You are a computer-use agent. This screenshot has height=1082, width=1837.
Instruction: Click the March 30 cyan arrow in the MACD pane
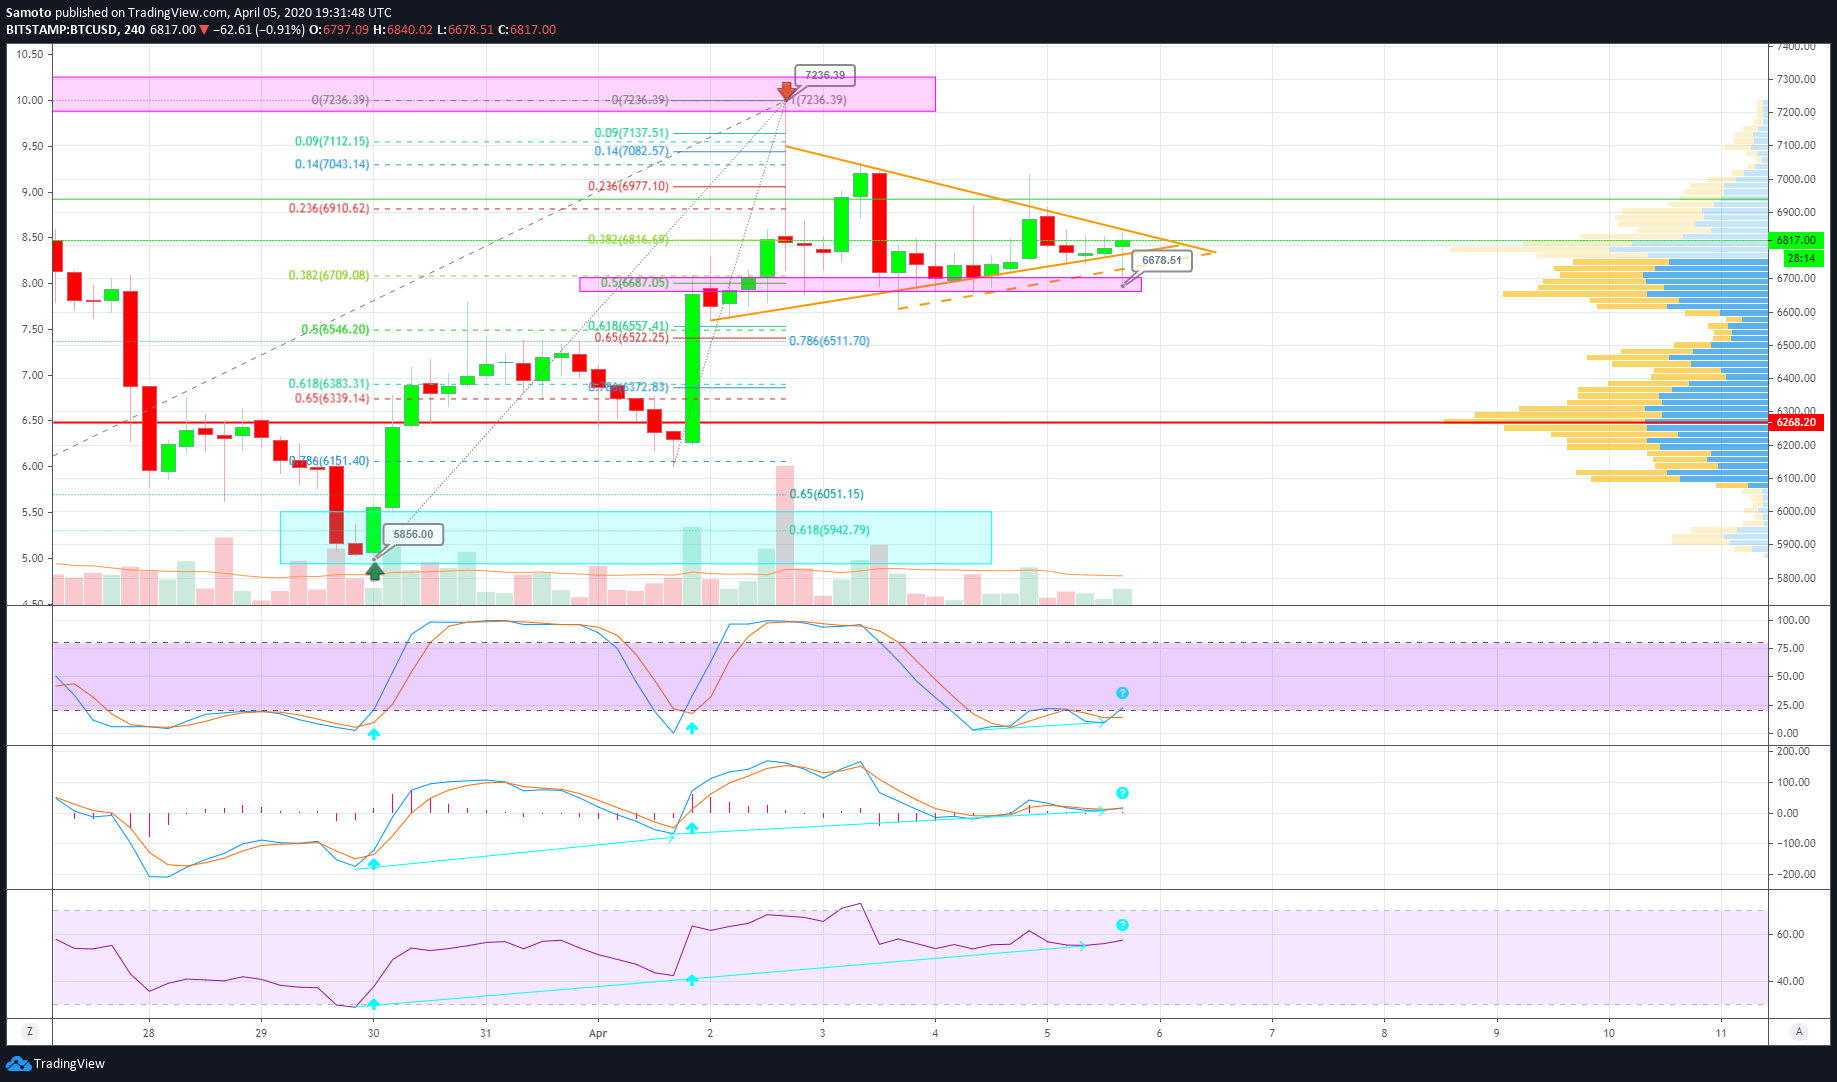point(373,863)
